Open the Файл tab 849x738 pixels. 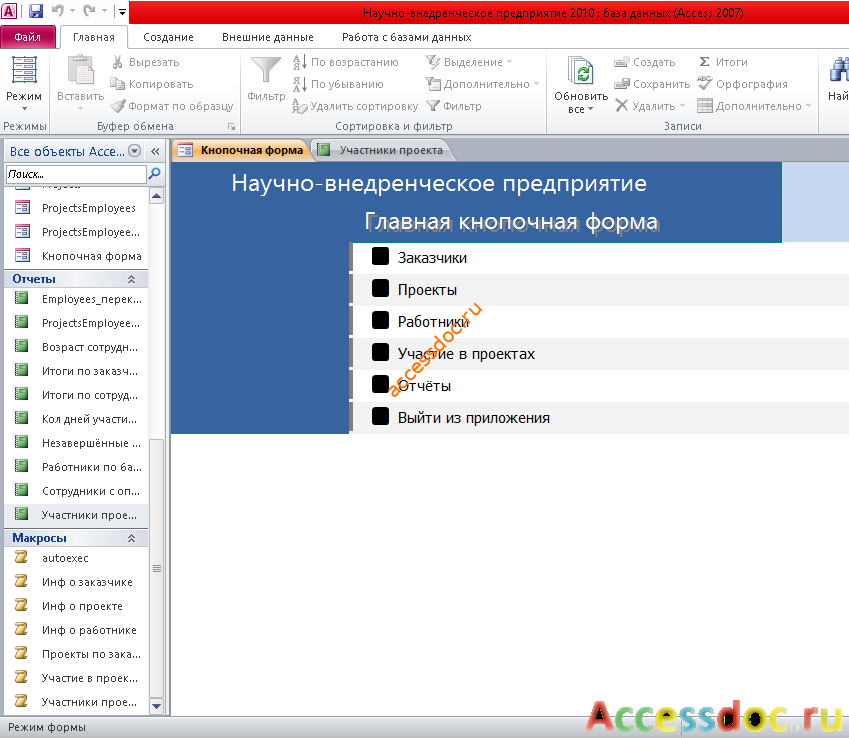(x=28, y=37)
